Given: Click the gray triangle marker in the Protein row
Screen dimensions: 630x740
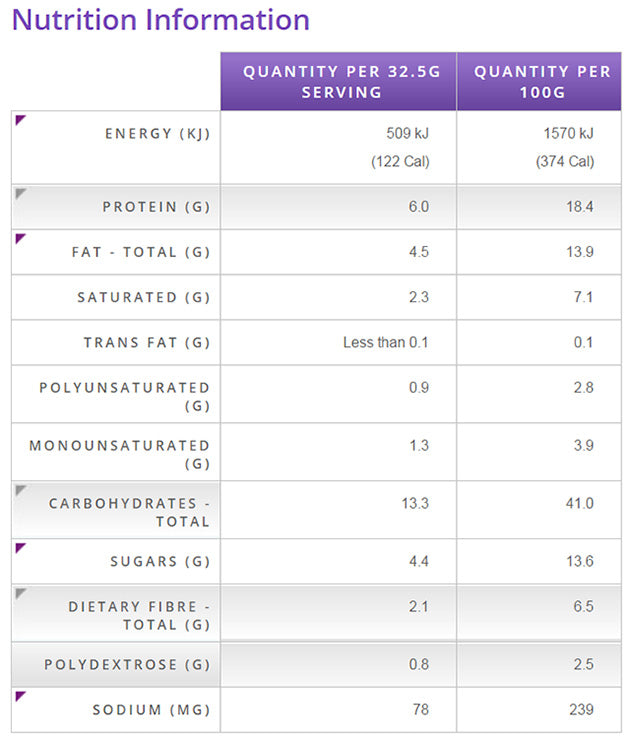Looking at the screenshot, I should pos(20,193).
